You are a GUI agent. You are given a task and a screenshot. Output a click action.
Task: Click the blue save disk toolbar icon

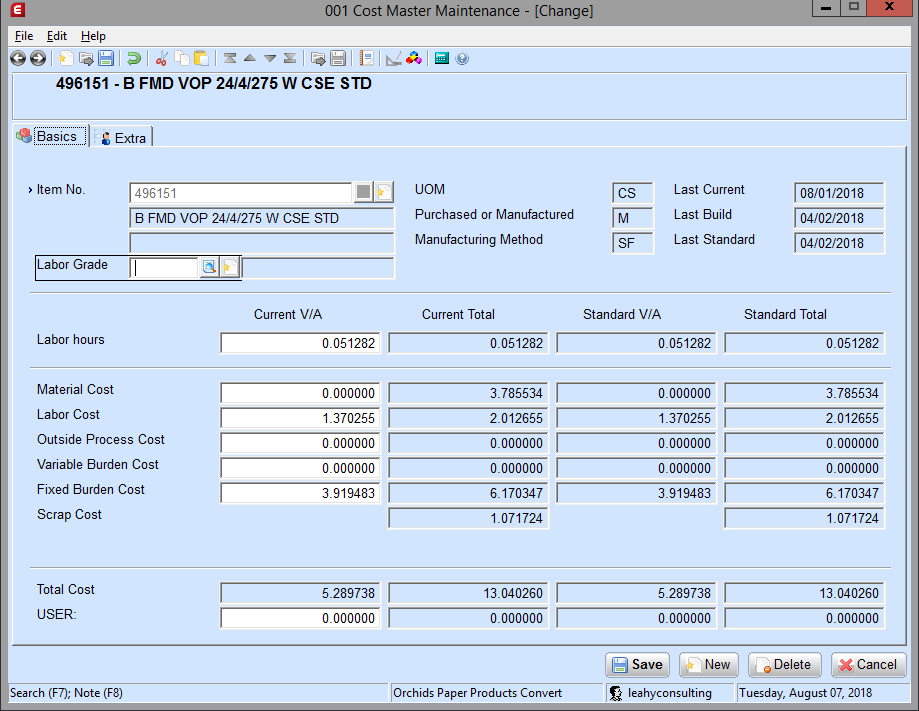106,58
